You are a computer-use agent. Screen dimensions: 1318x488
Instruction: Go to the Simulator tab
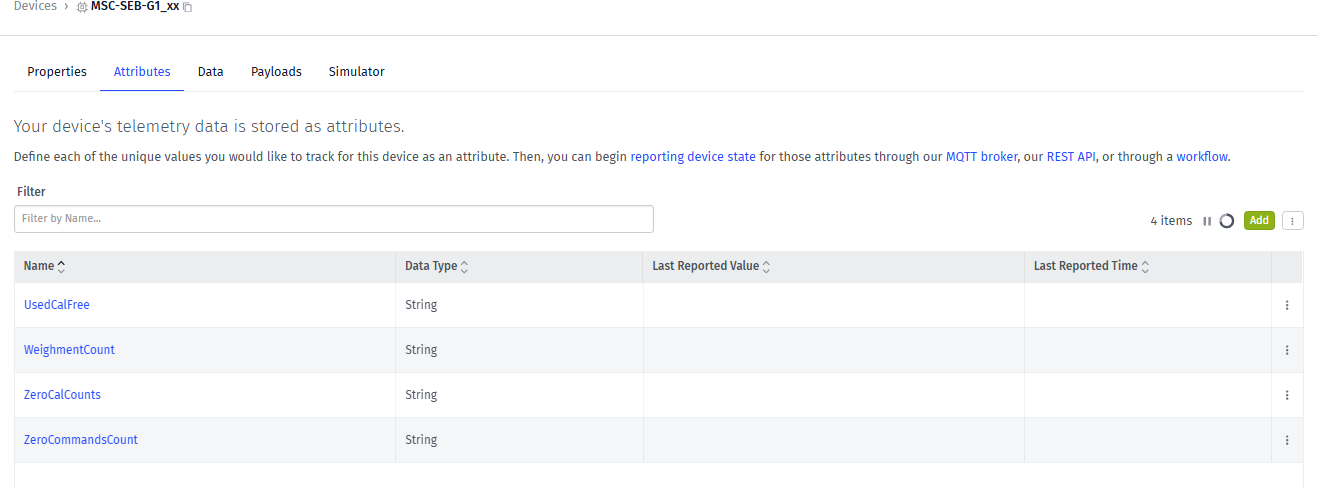pyautogui.click(x=357, y=72)
